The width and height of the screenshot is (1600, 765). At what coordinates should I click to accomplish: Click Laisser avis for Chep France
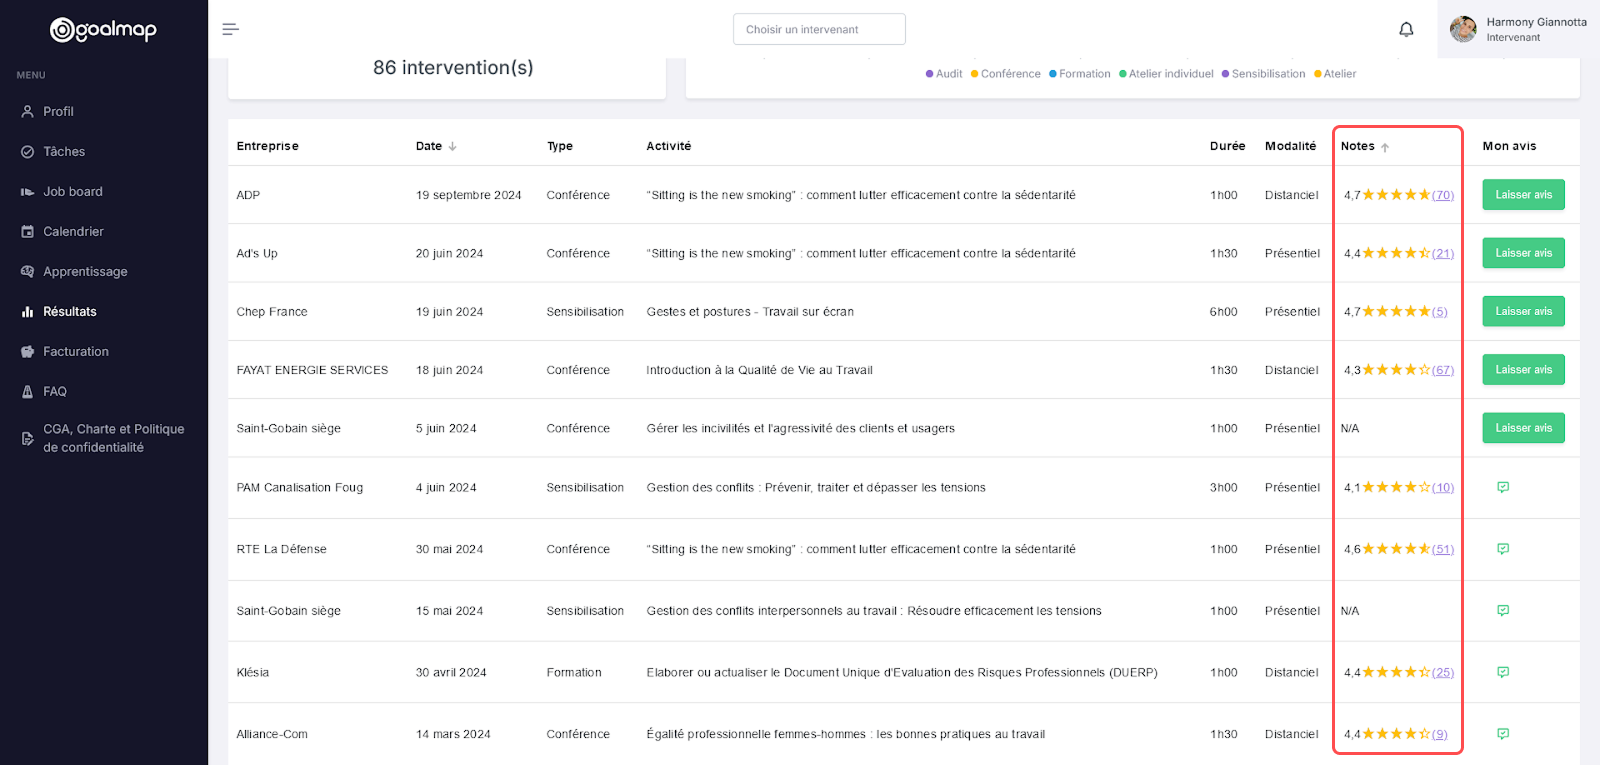pyautogui.click(x=1523, y=311)
